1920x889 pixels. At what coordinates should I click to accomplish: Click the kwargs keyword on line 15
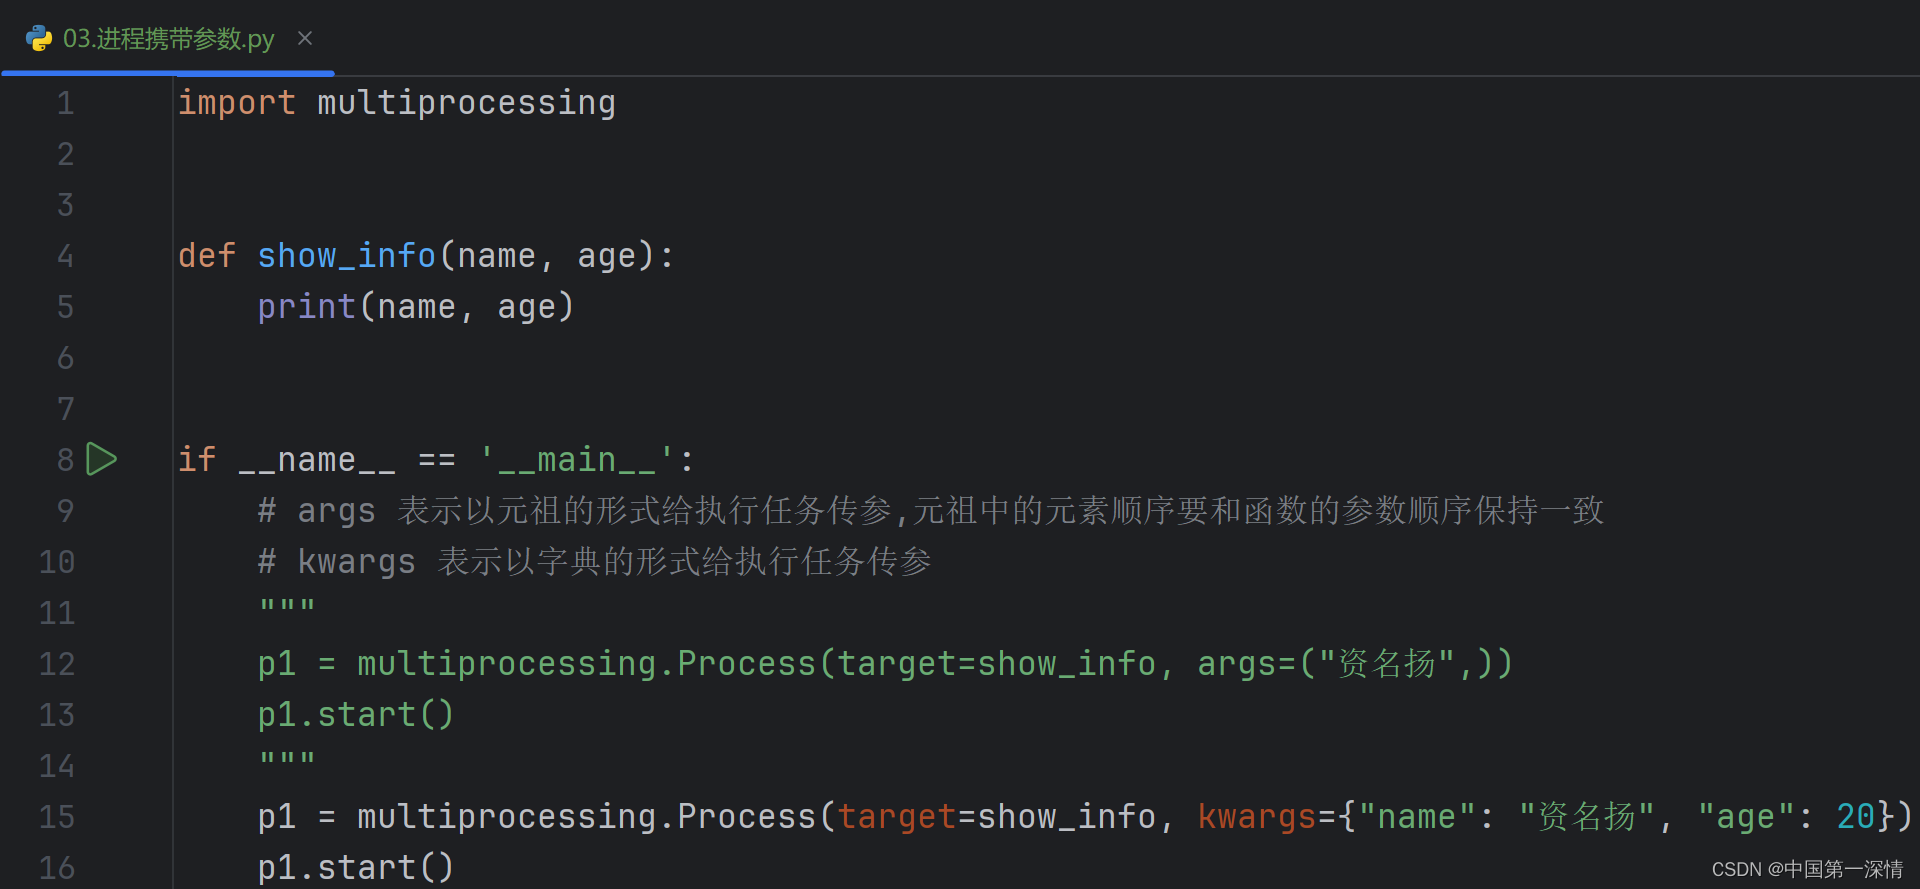click(1257, 816)
